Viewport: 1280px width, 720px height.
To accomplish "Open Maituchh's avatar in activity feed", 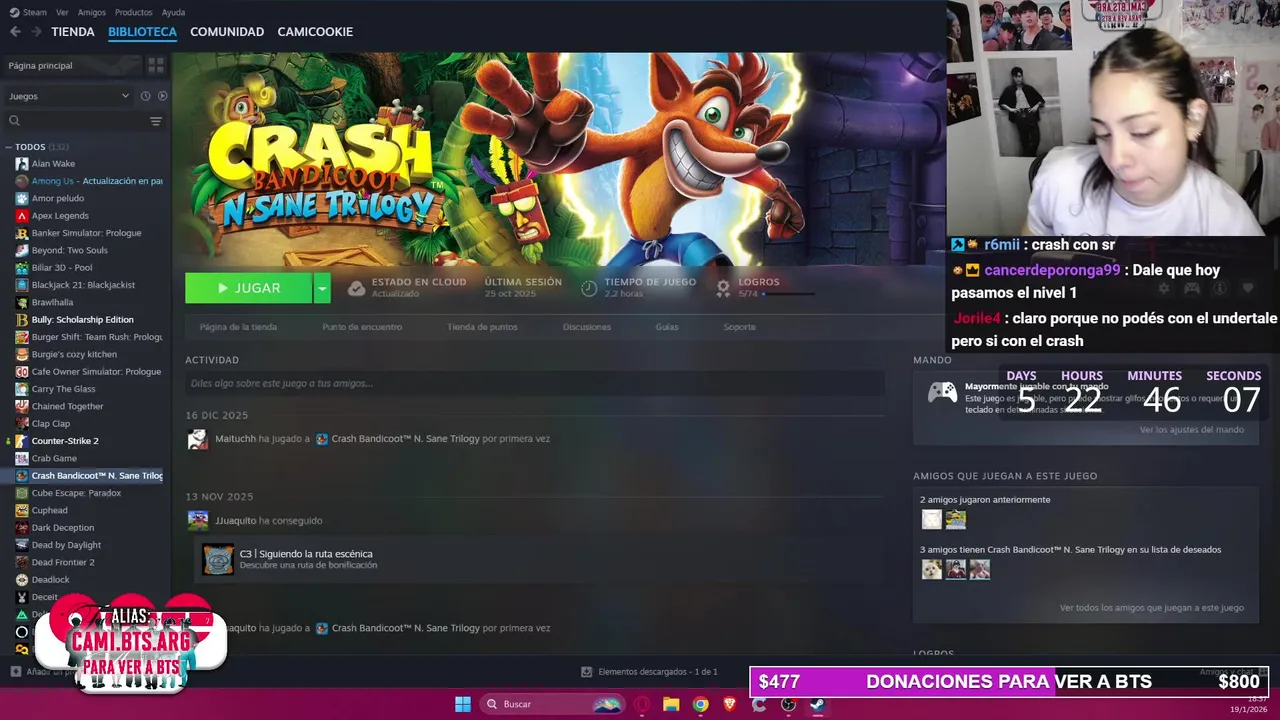I will click(x=198, y=439).
